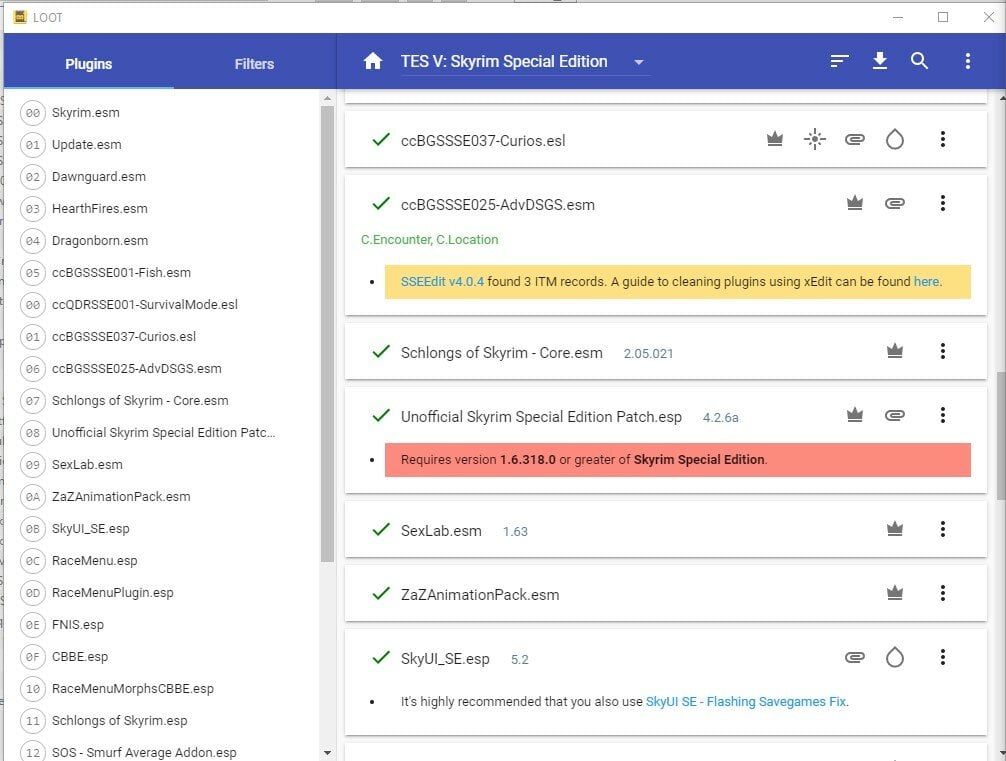Open three-dot menu for Unofficial Skyrim Special Edition Patch
Image resolution: width=1006 pixels, height=761 pixels.
point(942,415)
